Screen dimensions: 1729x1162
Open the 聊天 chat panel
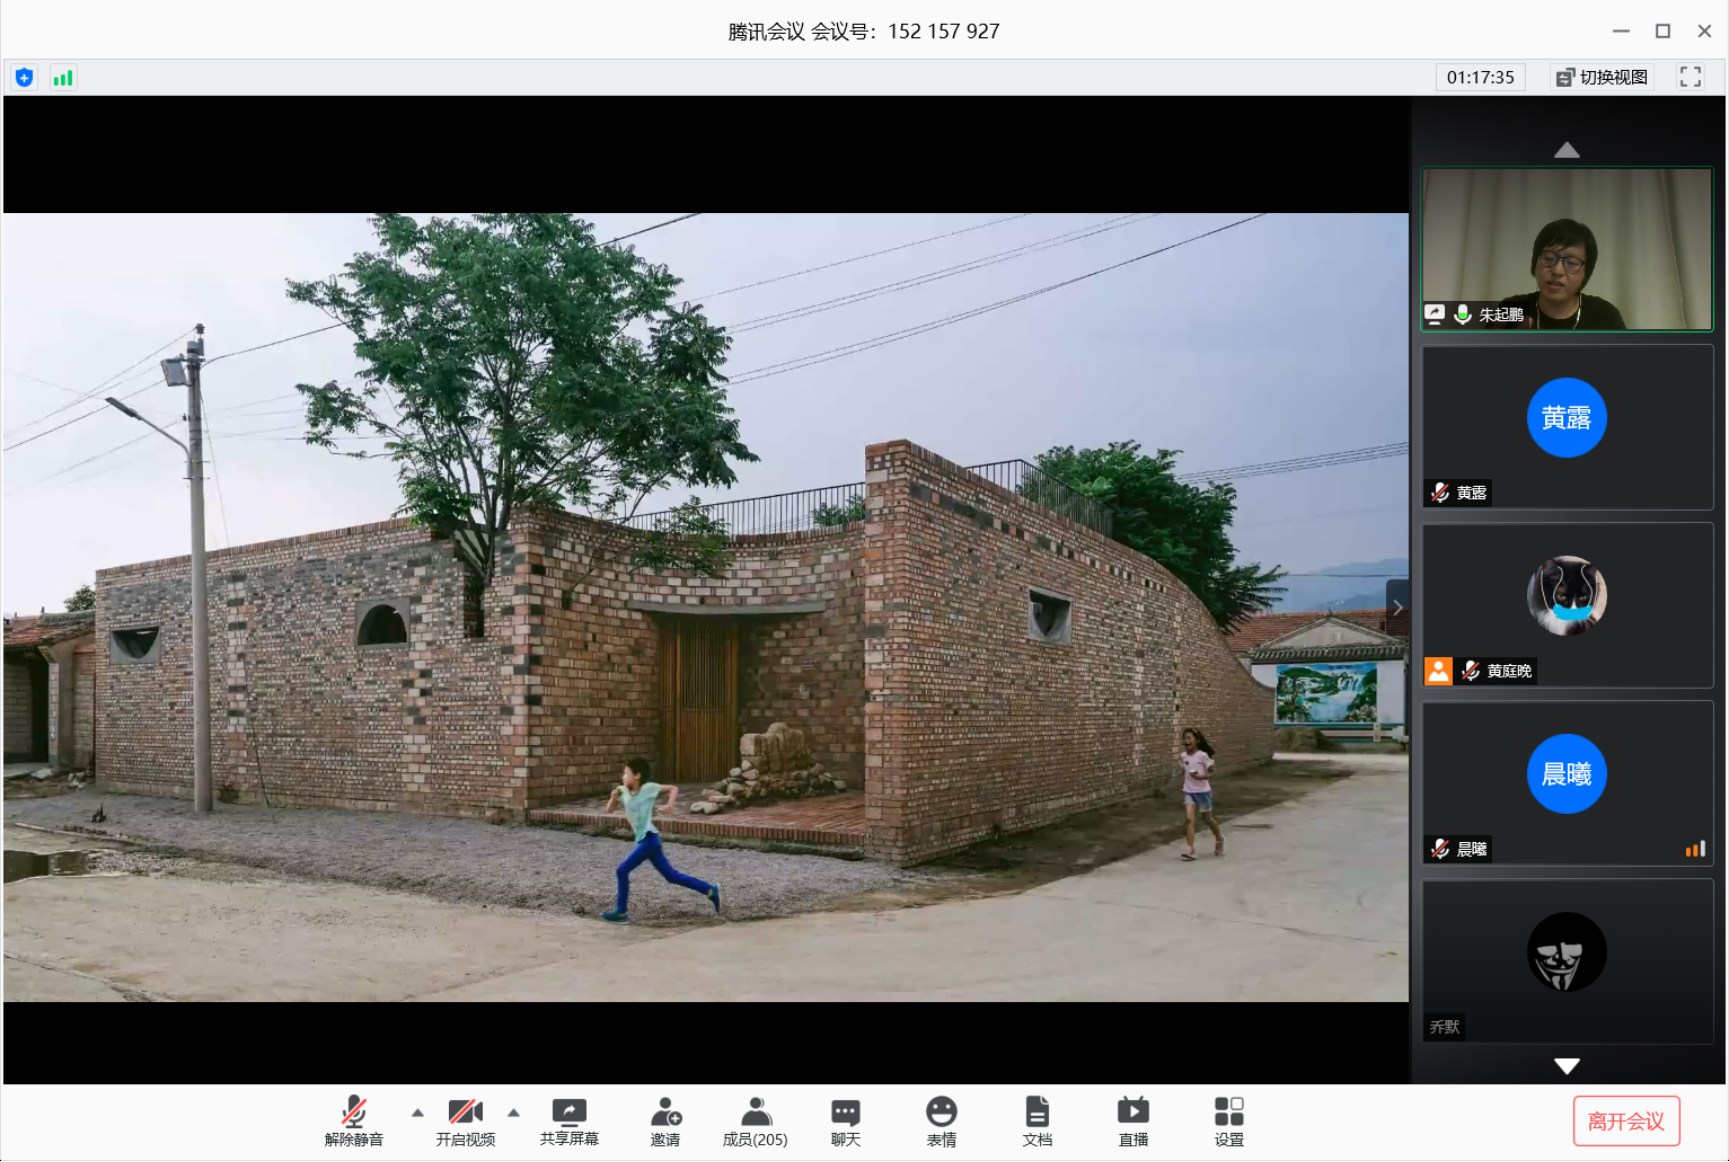tap(845, 1120)
